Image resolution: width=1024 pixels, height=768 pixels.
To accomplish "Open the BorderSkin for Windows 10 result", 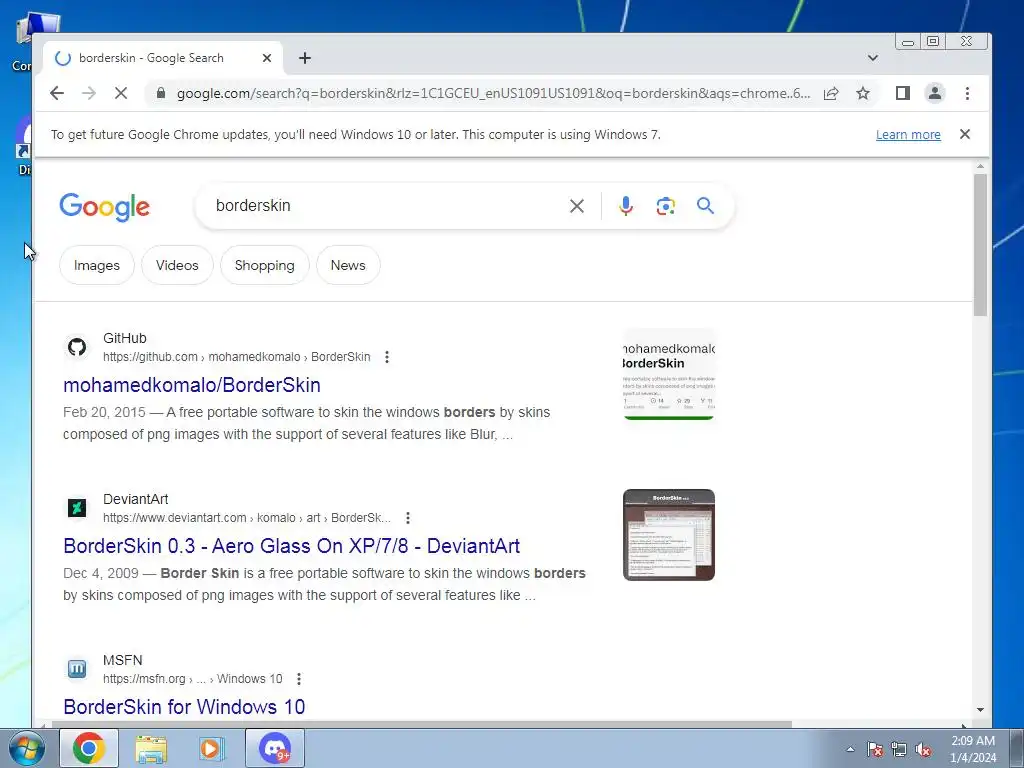I will point(184,707).
